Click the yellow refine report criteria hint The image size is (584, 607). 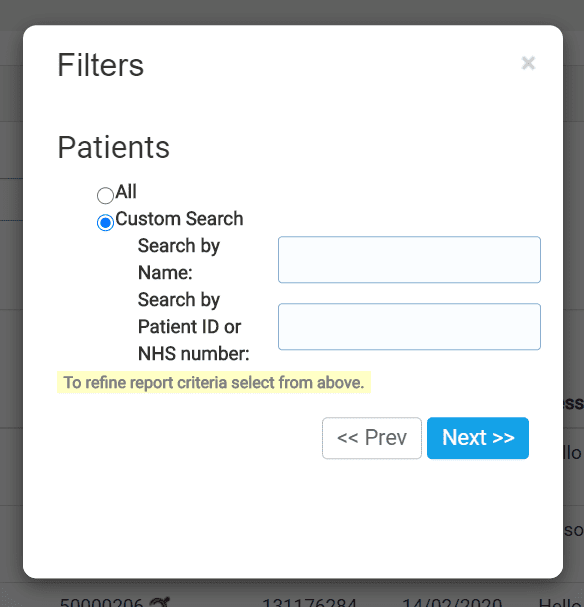click(x=214, y=382)
